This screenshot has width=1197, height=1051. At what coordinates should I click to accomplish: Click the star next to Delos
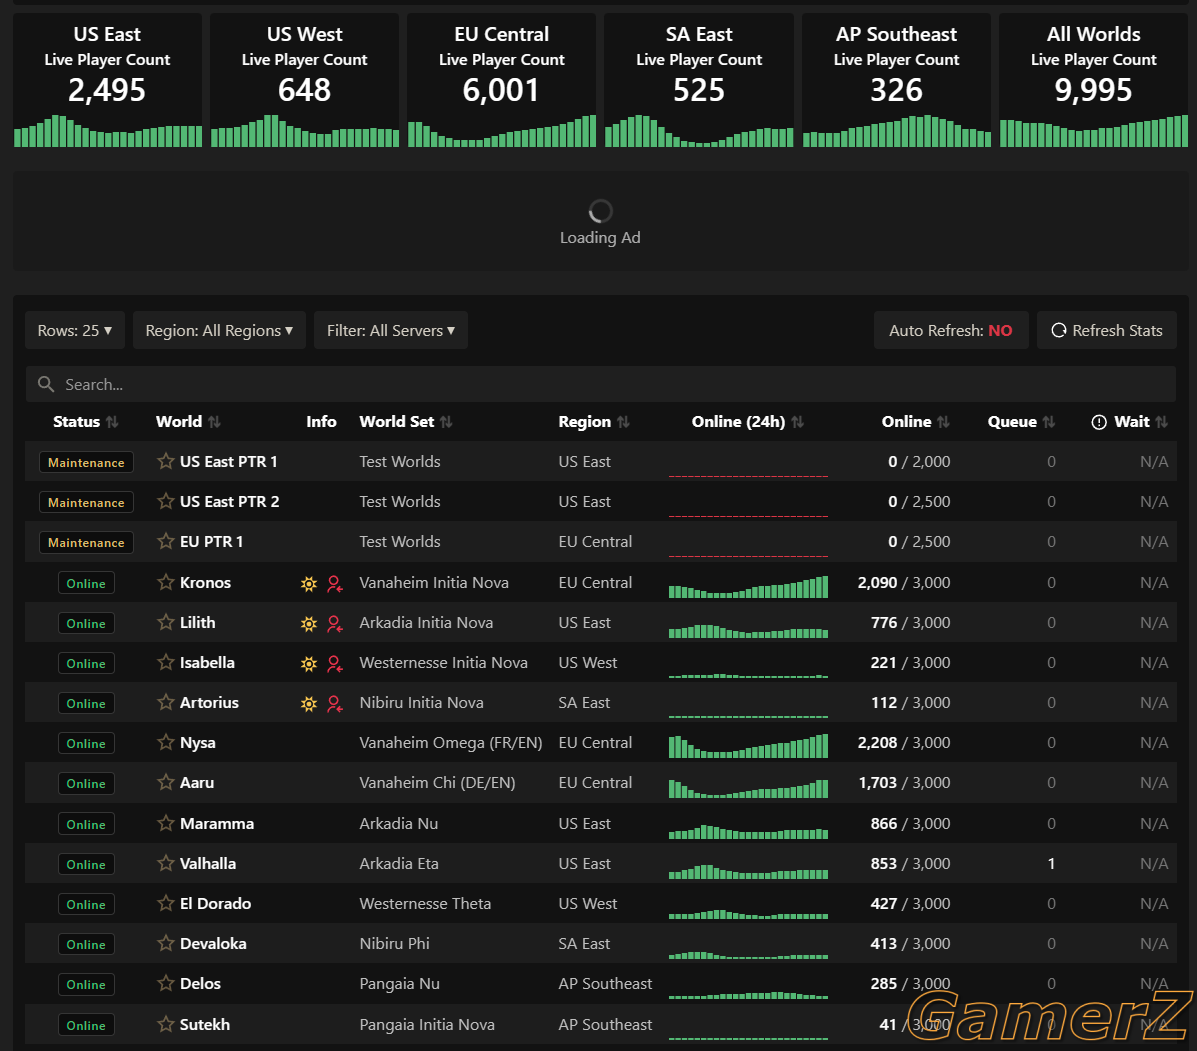click(166, 983)
